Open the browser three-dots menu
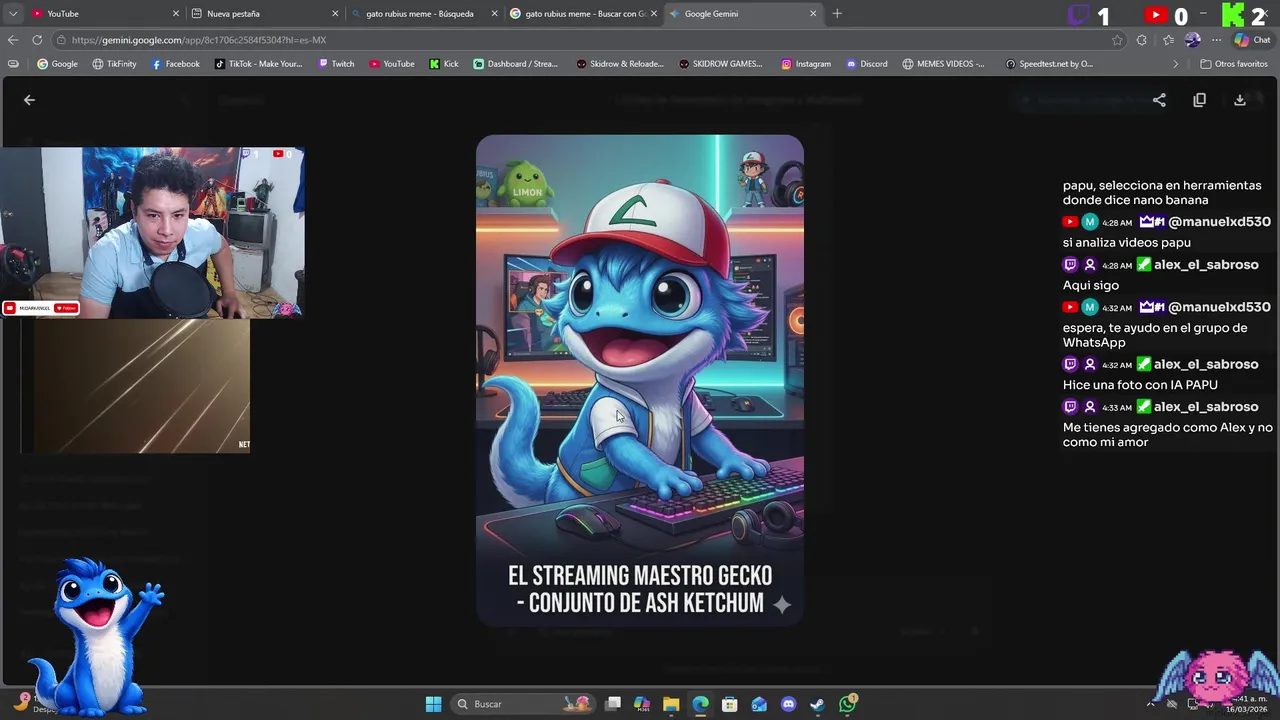 pyautogui.click(x=1216, y=40)
